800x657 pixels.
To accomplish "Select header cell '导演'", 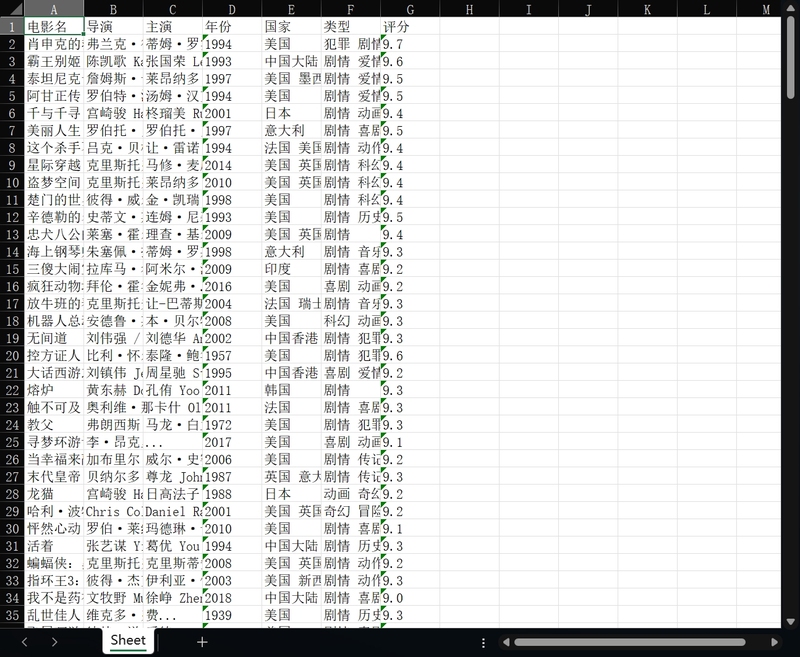I will (113, 27).
